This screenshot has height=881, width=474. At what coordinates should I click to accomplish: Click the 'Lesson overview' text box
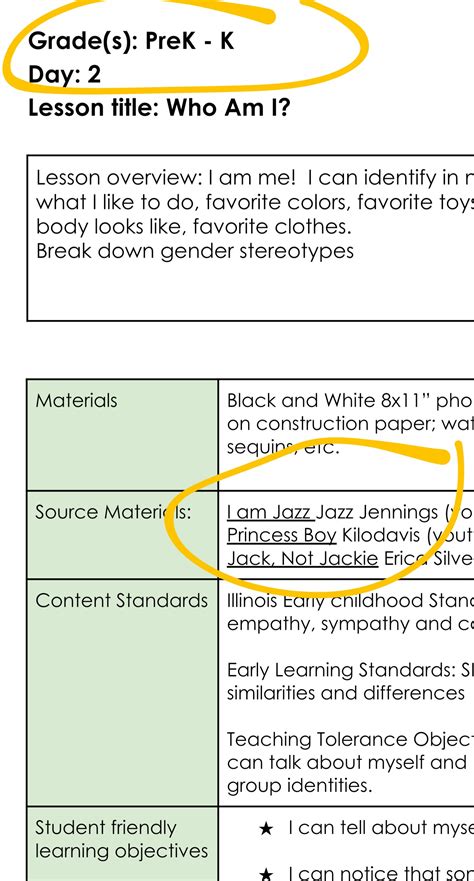click(x=250, y=238)
